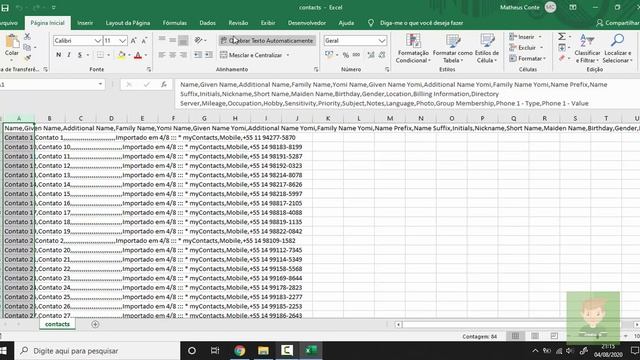Switch to the Fórmulas tab
640x360 pixels.
coord(175,23)
